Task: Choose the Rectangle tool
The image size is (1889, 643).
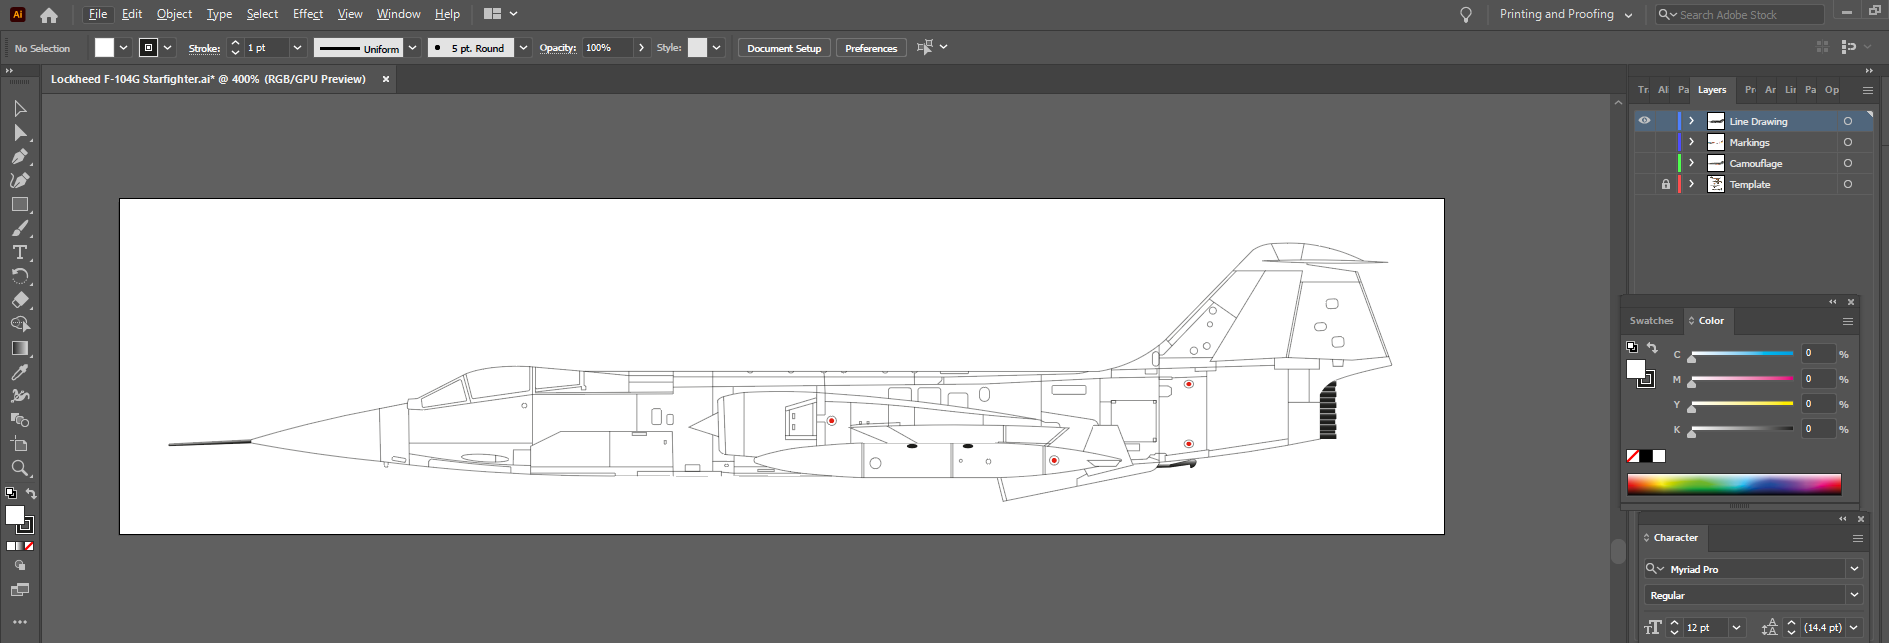Action: [19, 205]
